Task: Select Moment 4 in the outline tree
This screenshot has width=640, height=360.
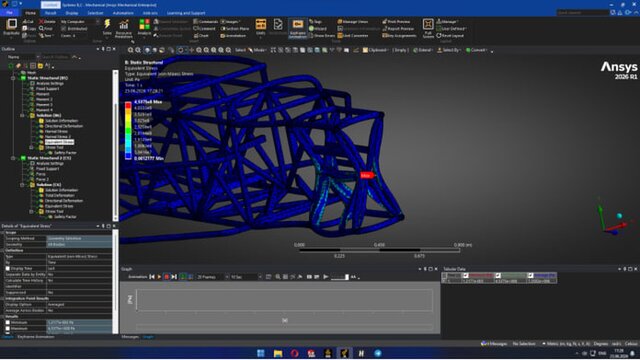Action: click(44, 110)
